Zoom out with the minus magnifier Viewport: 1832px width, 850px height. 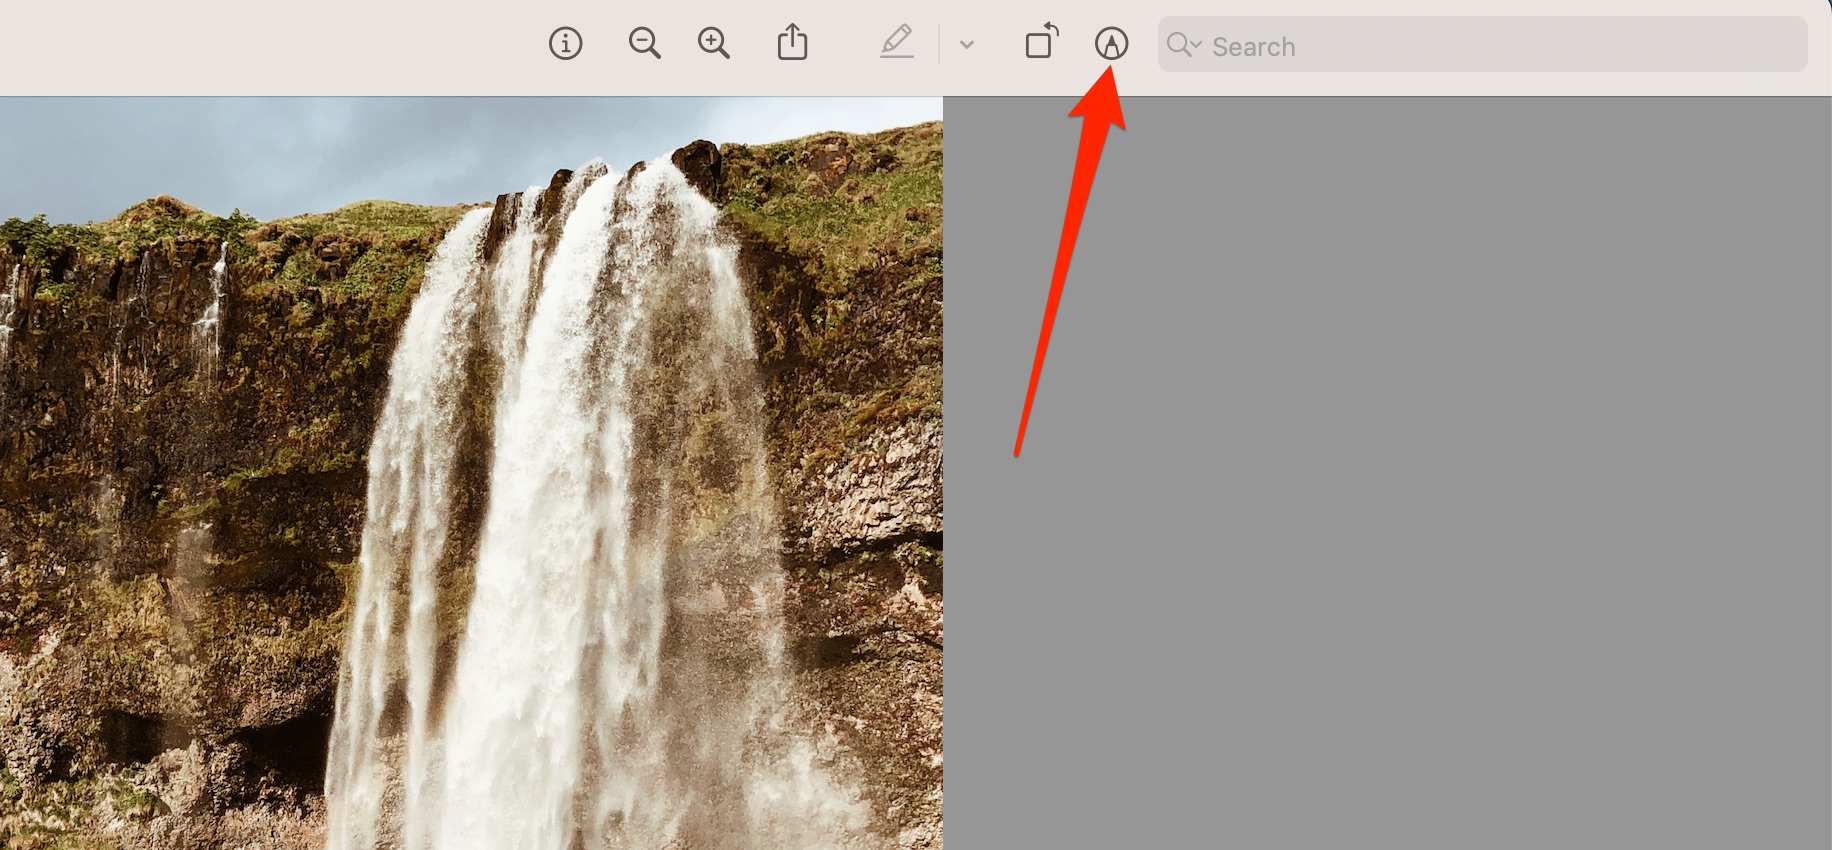(645, 44)
